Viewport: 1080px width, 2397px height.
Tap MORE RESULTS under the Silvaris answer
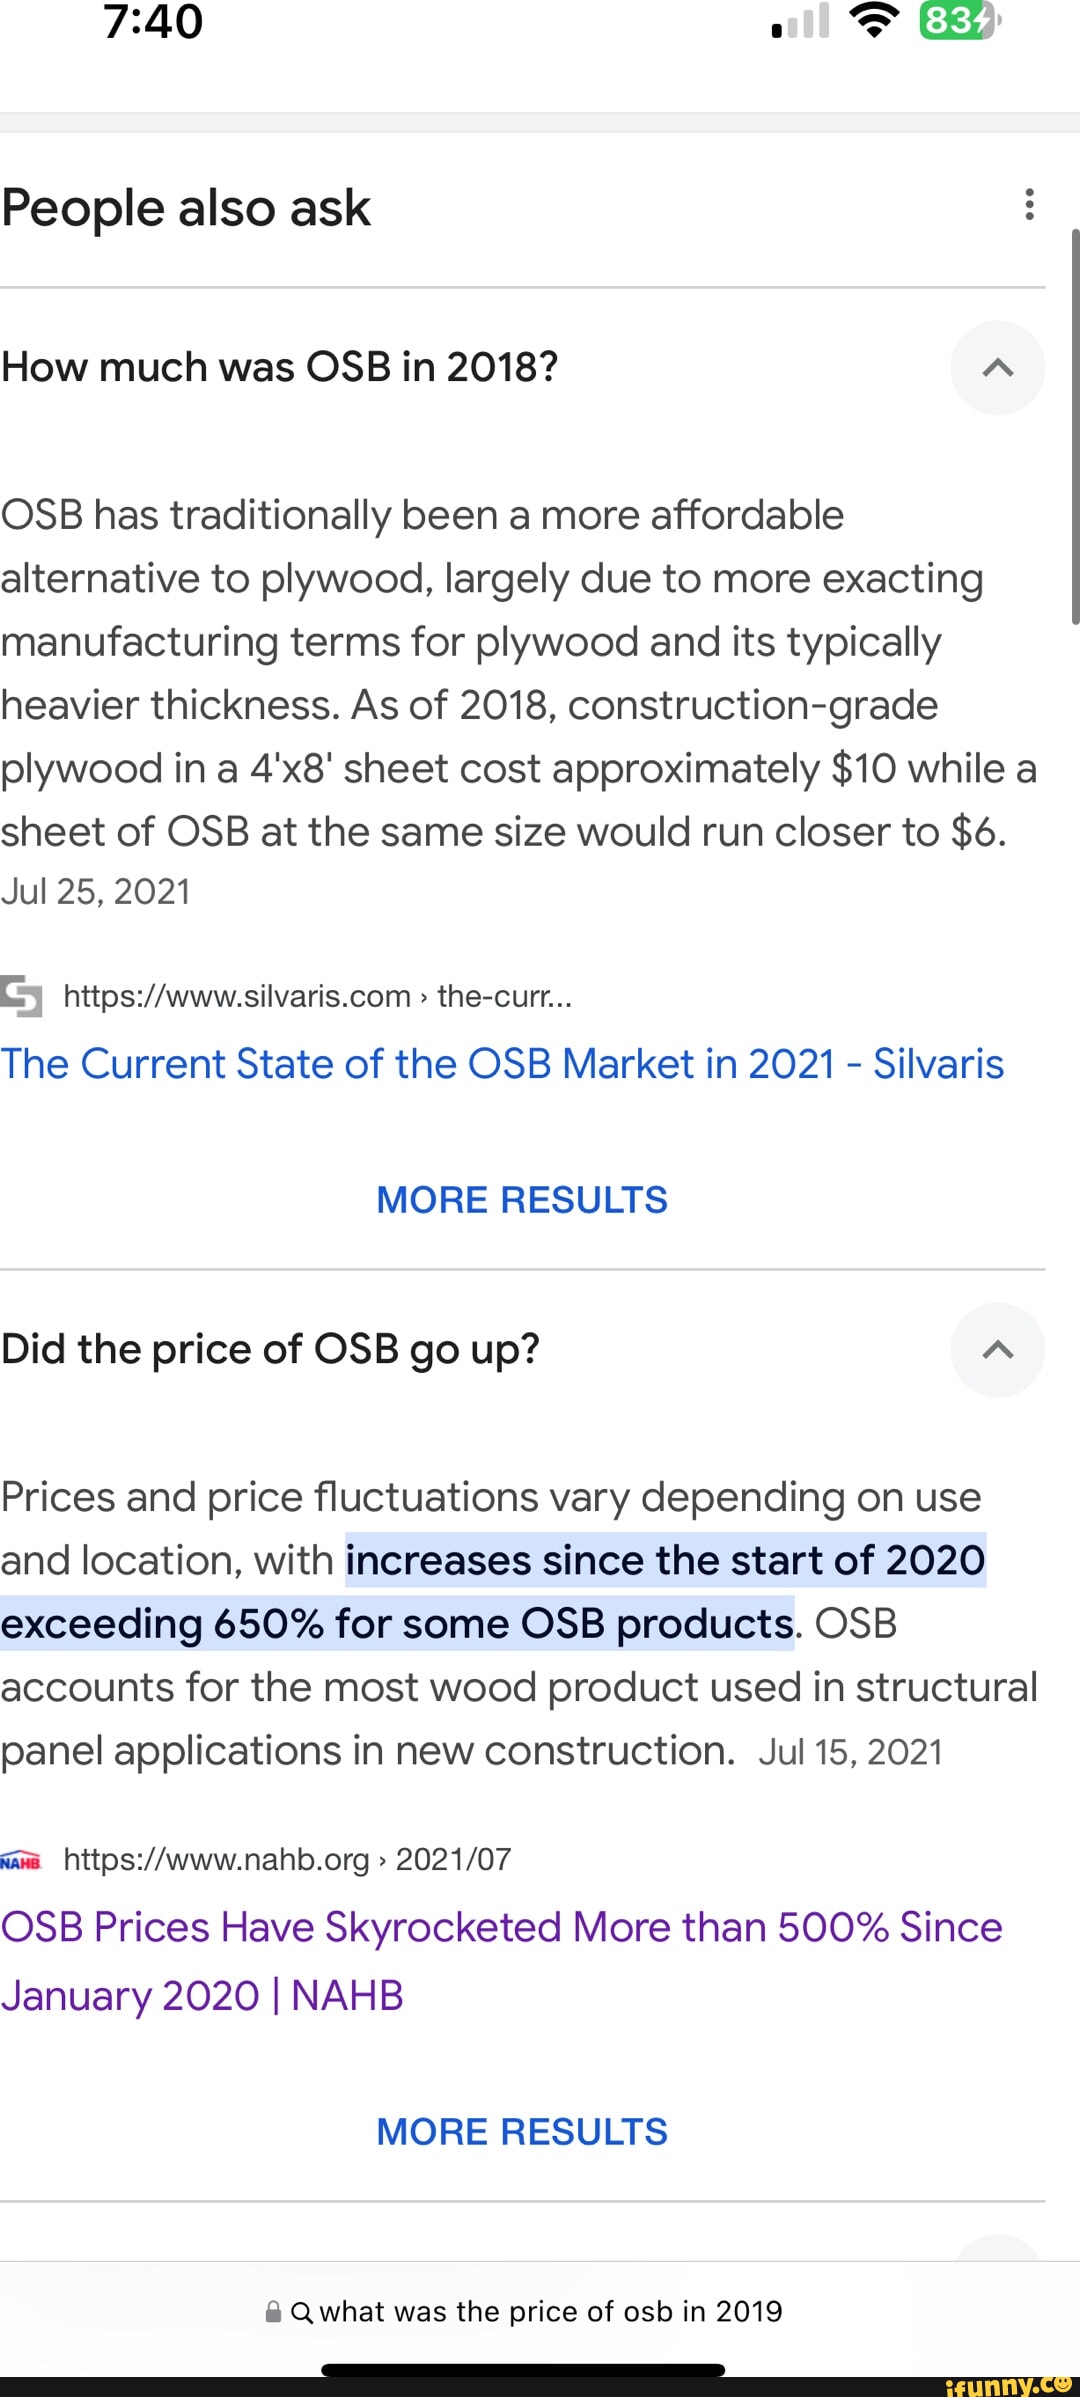521,1200
